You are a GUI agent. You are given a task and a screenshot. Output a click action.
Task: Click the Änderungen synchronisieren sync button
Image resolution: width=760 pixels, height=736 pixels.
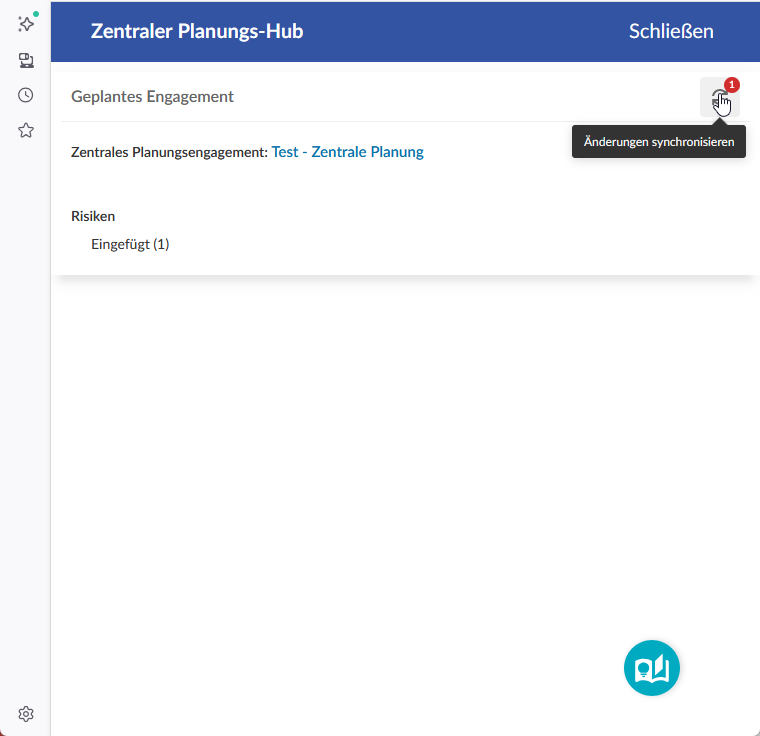(x=719, y=97)
